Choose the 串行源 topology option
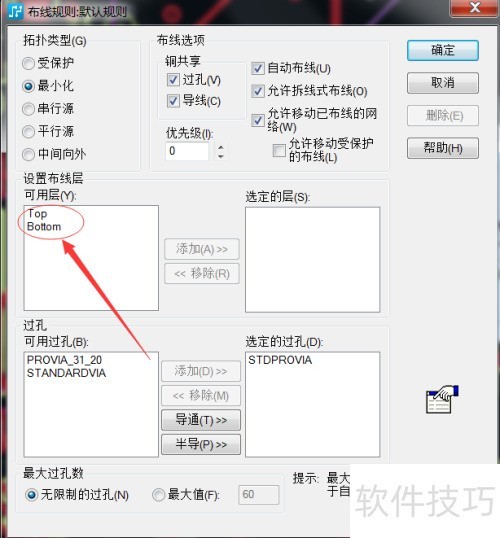The width and height of the screenshot is (500, 538). click(x=28, y=109)
